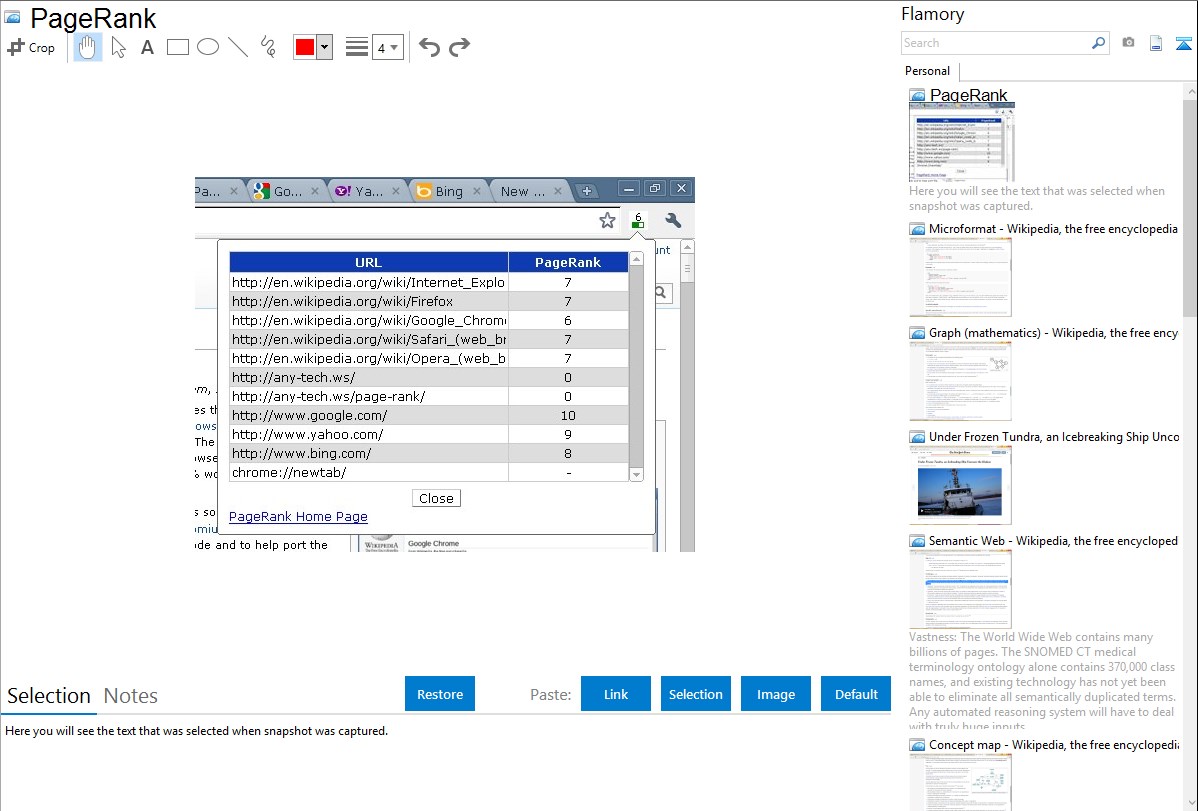This screenshot has width=1198, height=811.
Task: Switch to the Selection tab
Action: coord(49,696)
